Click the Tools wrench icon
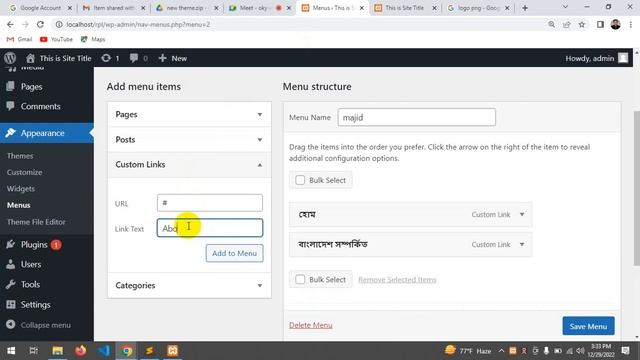The height and width of the screenshot is (360, 640). pyautogui.click(x=11, y=284)
